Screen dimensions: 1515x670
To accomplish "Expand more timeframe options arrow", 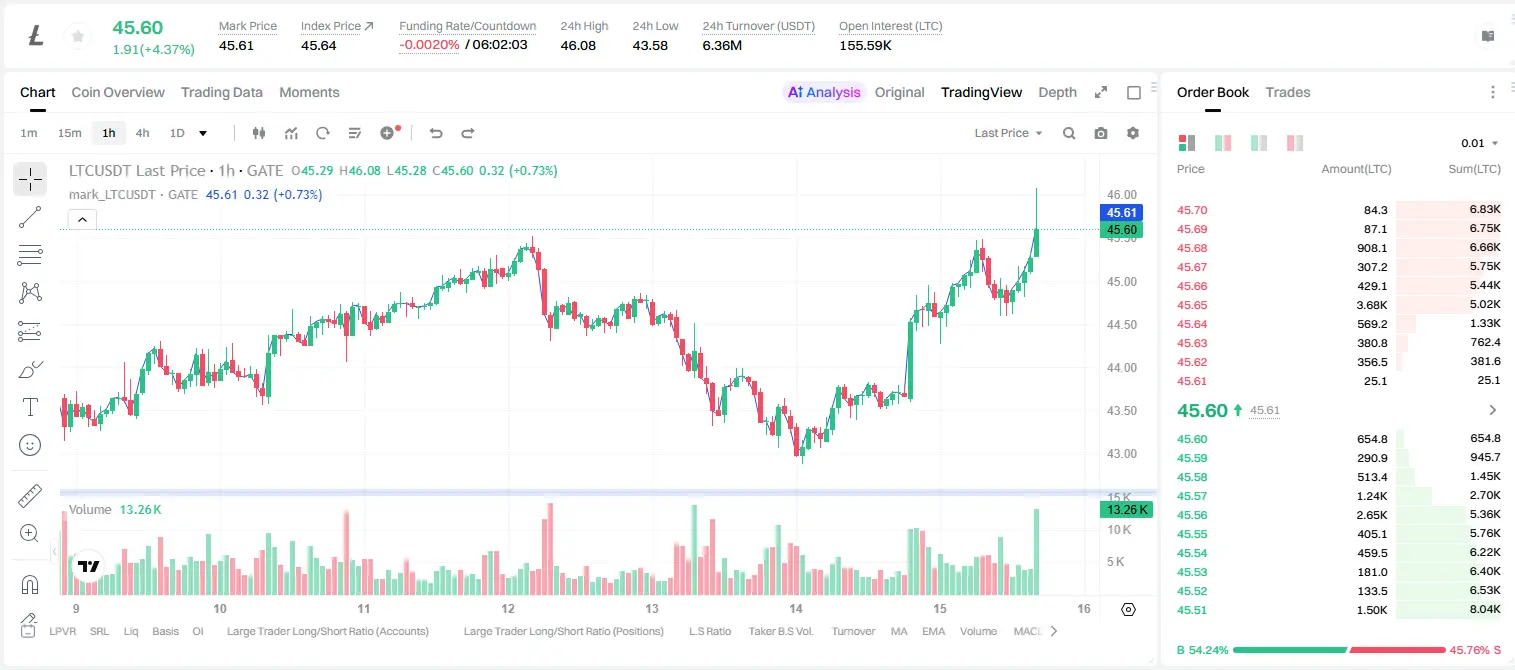I will 203,133.
